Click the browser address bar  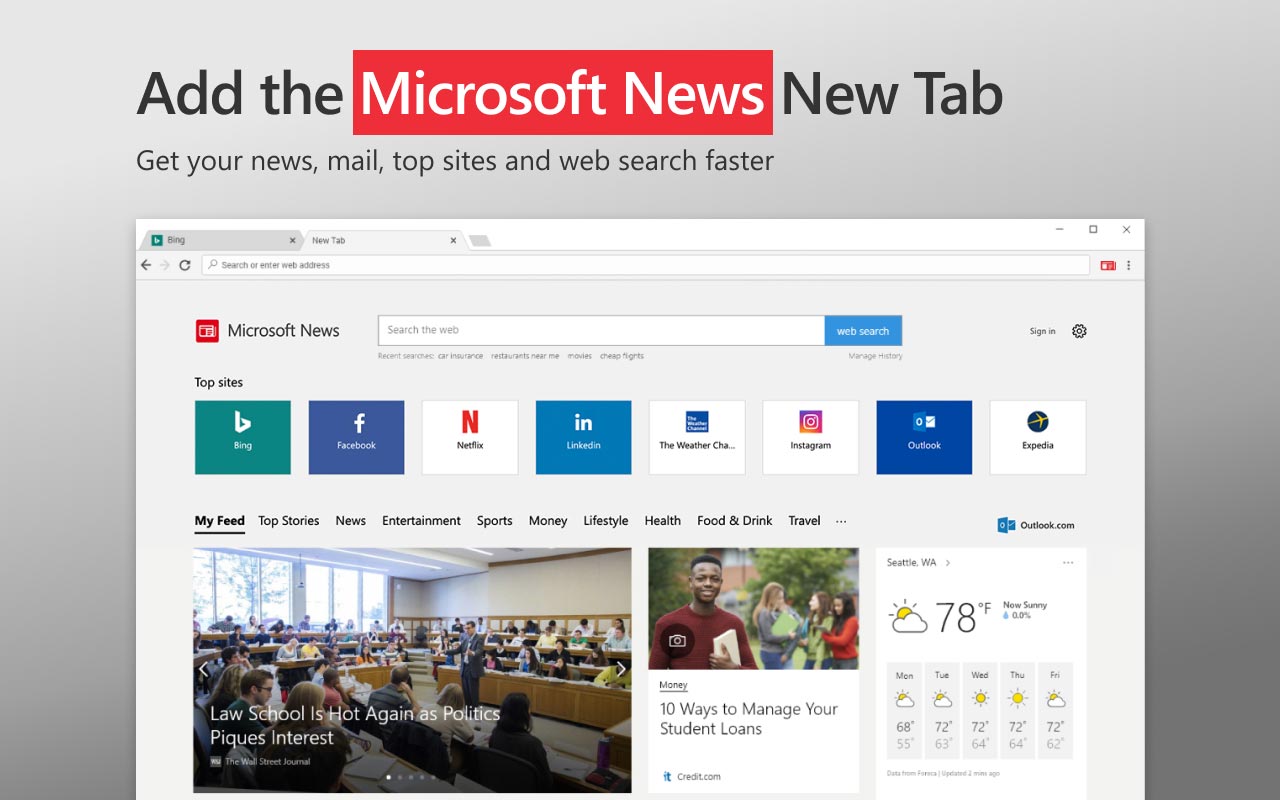point(645,265)
